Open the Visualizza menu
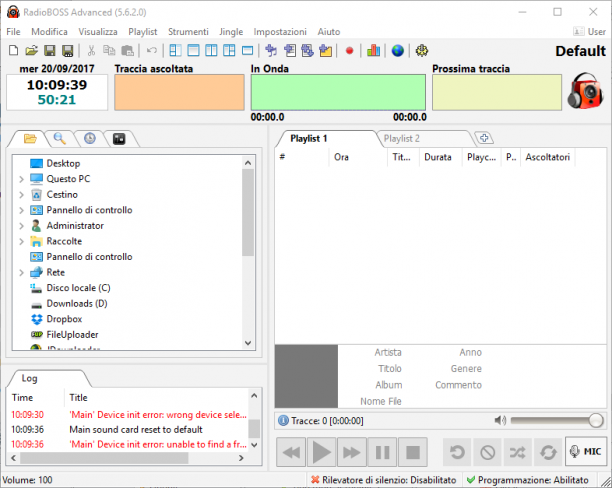612x488 pixels. coord(98,32)
